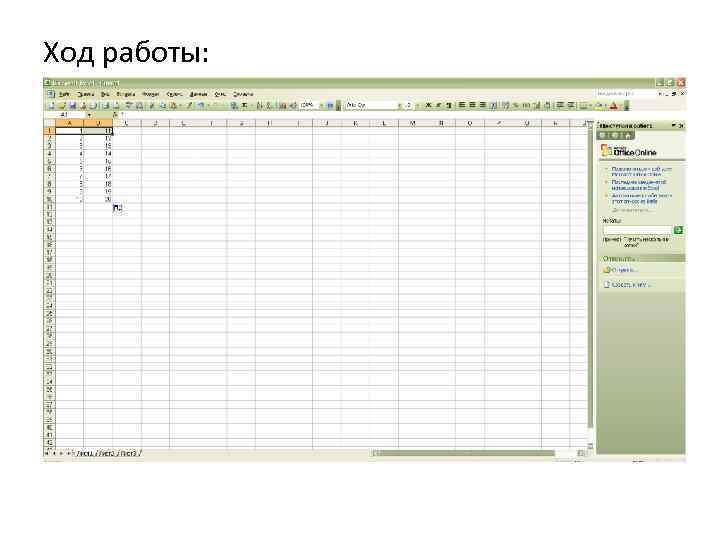The image size is (720, 540).
Task: Open the Вид menu
Action: [105, 94]
